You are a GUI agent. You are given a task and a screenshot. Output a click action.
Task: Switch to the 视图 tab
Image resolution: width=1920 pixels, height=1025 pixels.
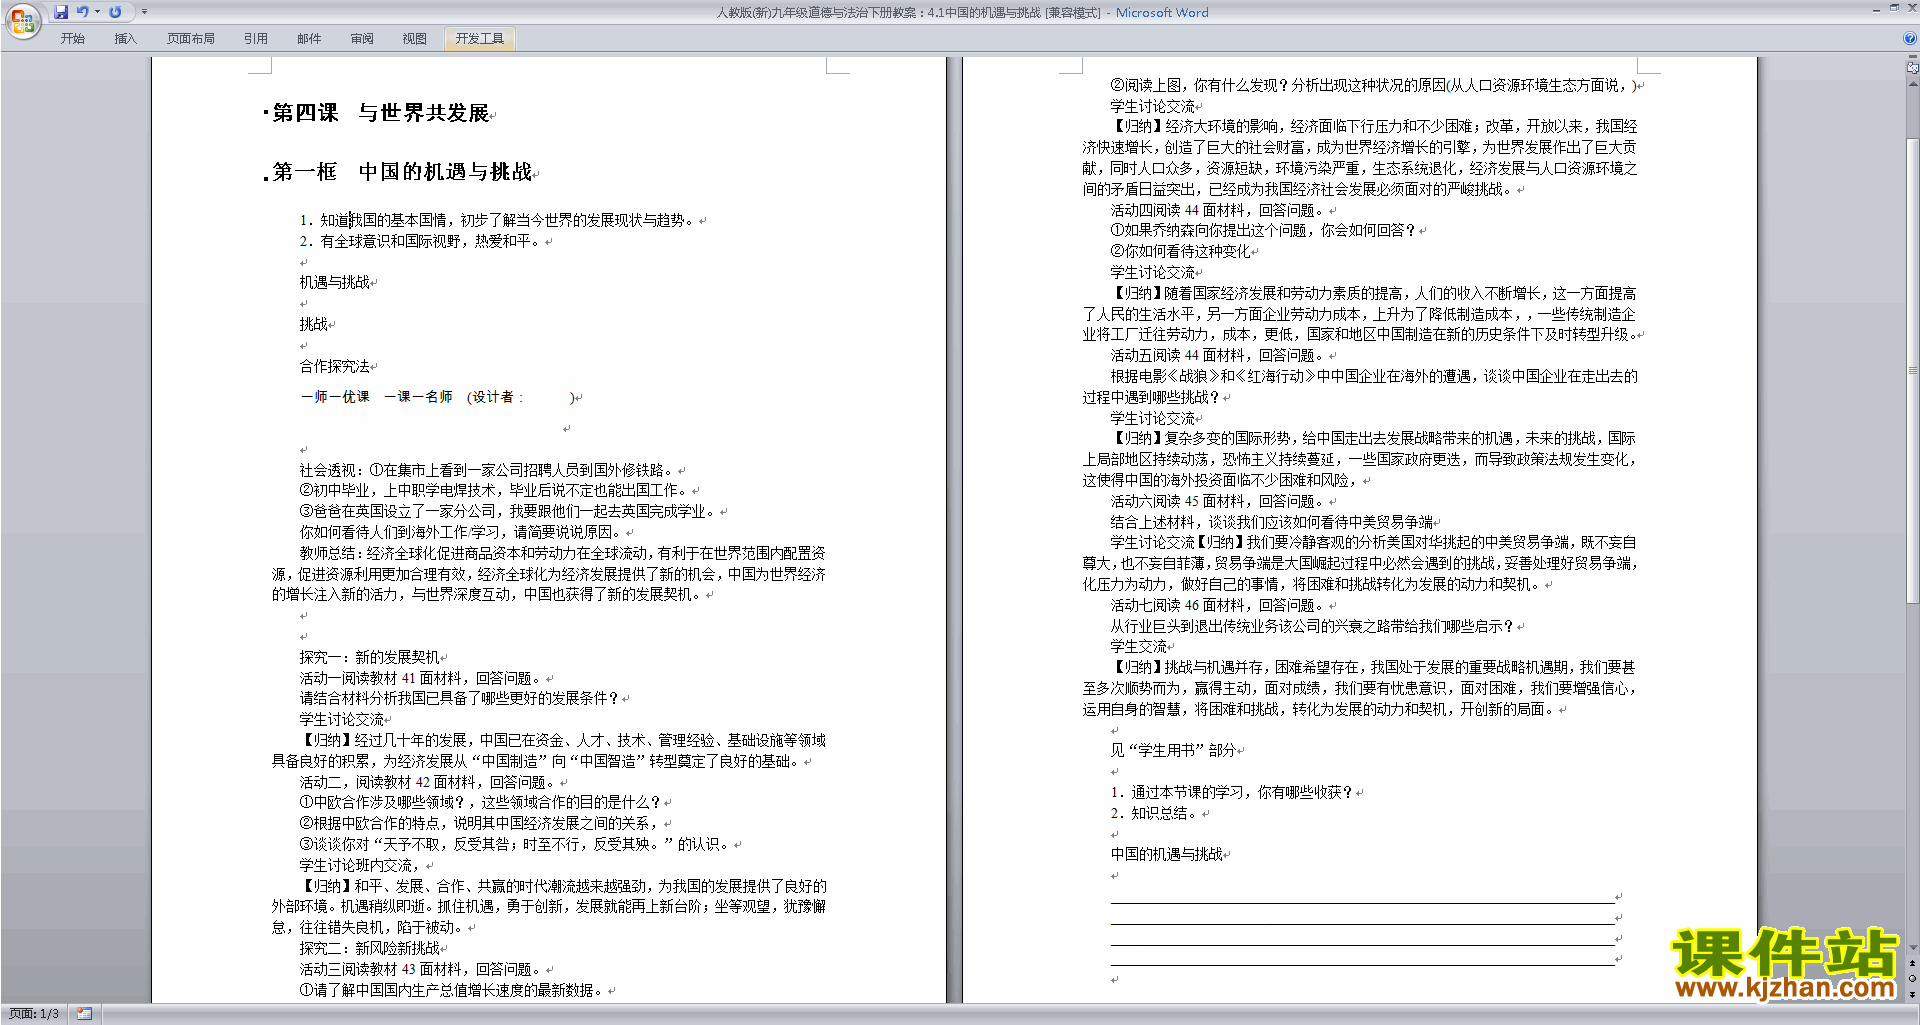[415, 39]
